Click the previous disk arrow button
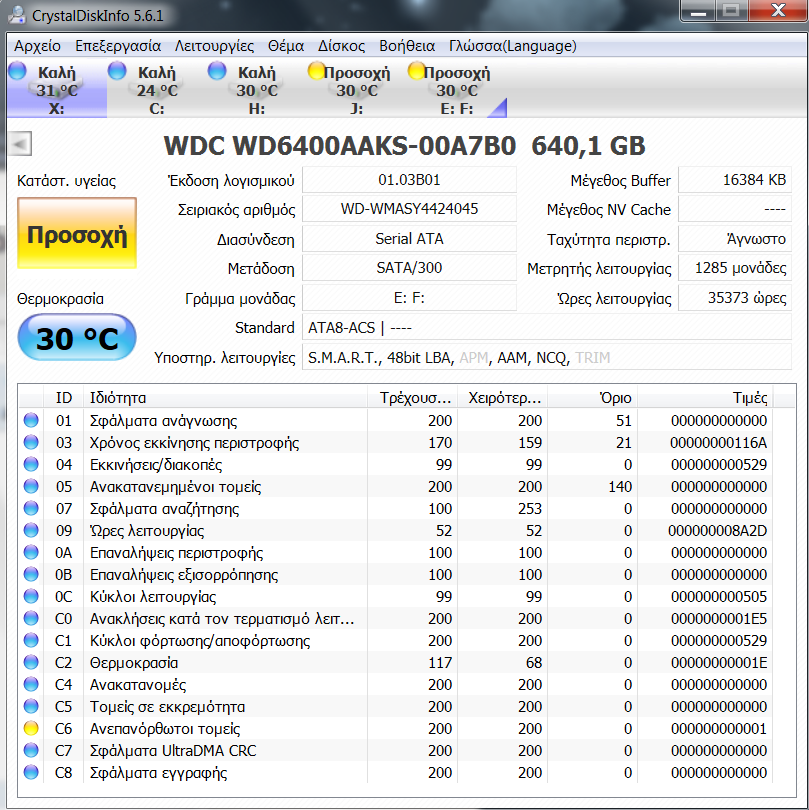 click(20, 144)
